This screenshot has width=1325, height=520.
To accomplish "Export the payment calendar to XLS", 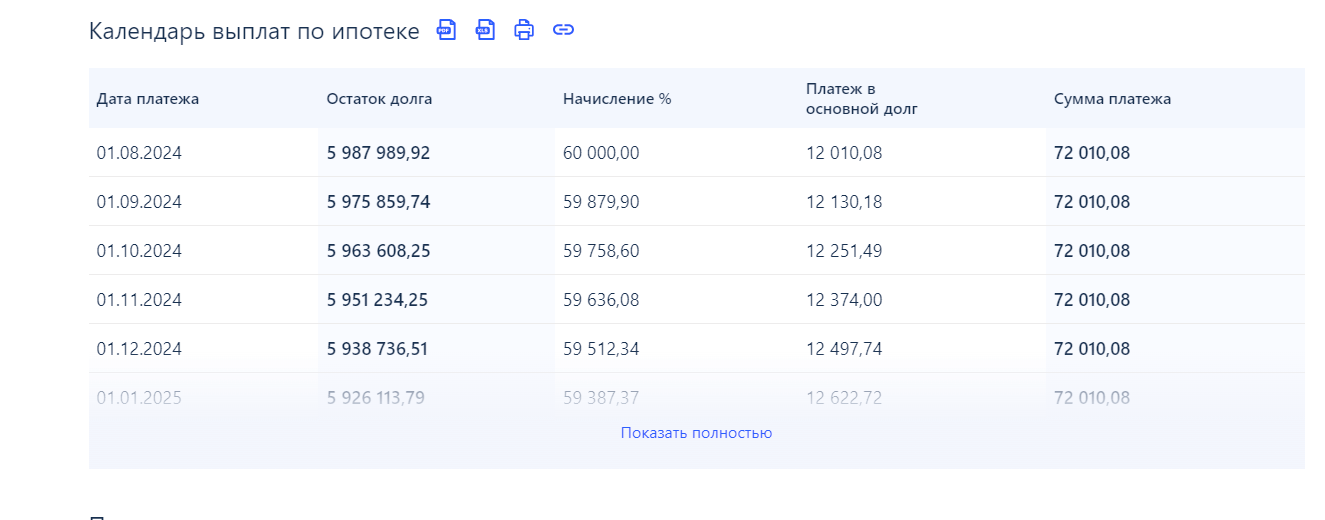I will pos(485,30).
